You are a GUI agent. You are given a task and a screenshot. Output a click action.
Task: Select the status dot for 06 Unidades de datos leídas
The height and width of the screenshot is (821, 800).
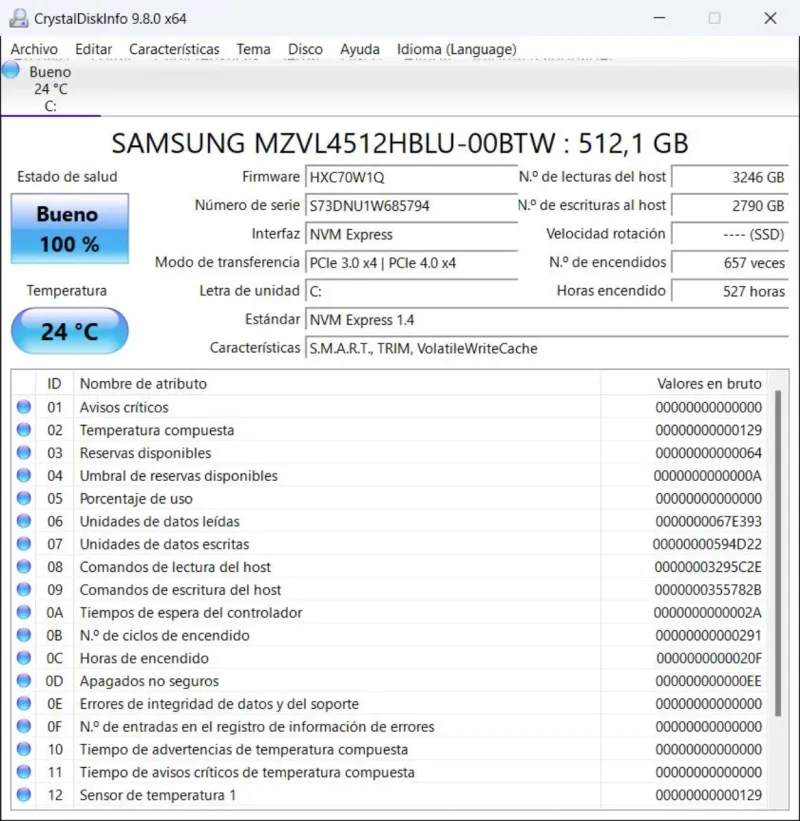pos(24,521)
